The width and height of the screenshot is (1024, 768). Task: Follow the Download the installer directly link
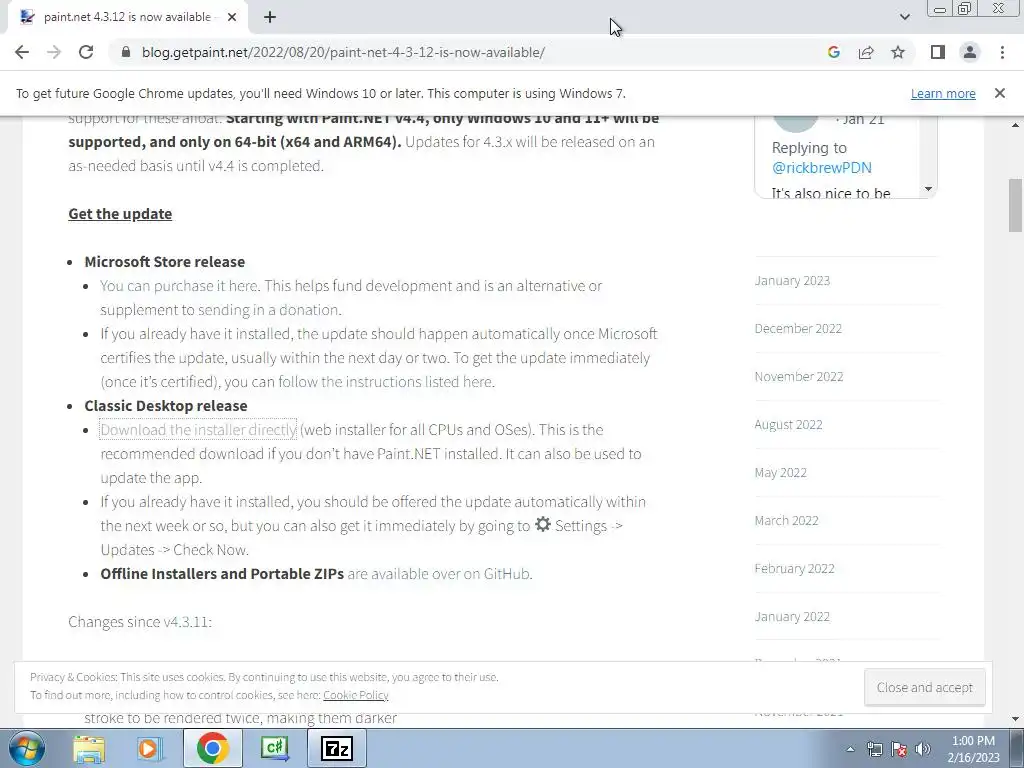[198, 430]
